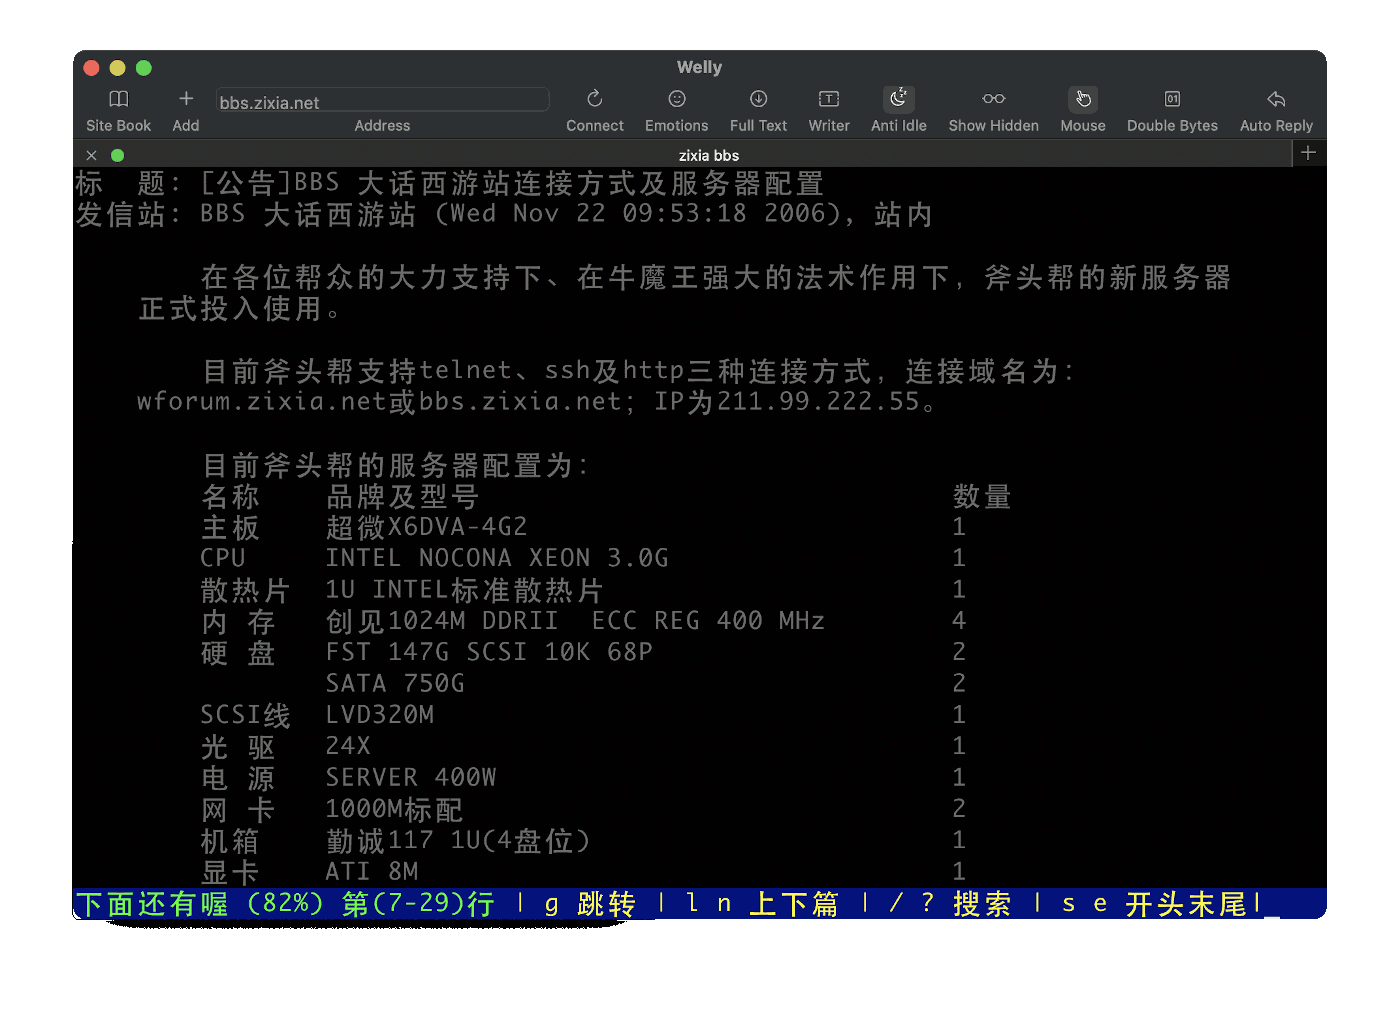Click the plus to open a new tab
This screenshot has height=1016, width=1400.
[1308, 153]
